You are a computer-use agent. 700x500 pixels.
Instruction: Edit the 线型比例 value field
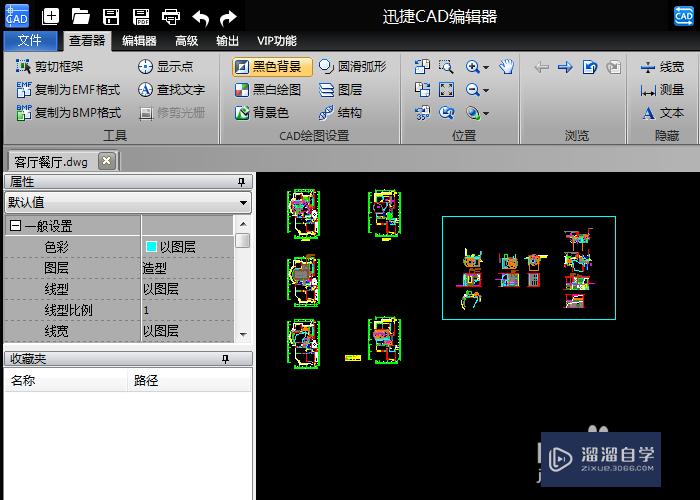[188, 310]
